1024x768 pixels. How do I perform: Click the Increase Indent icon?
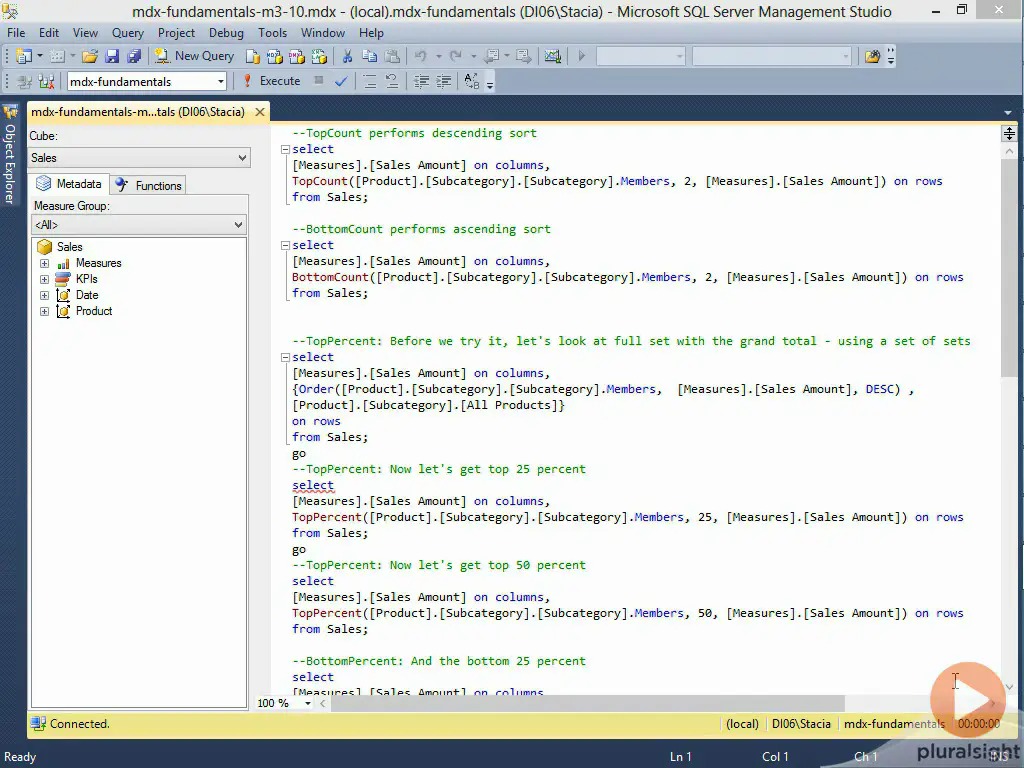pyautogui.click(x=442, y=81)
